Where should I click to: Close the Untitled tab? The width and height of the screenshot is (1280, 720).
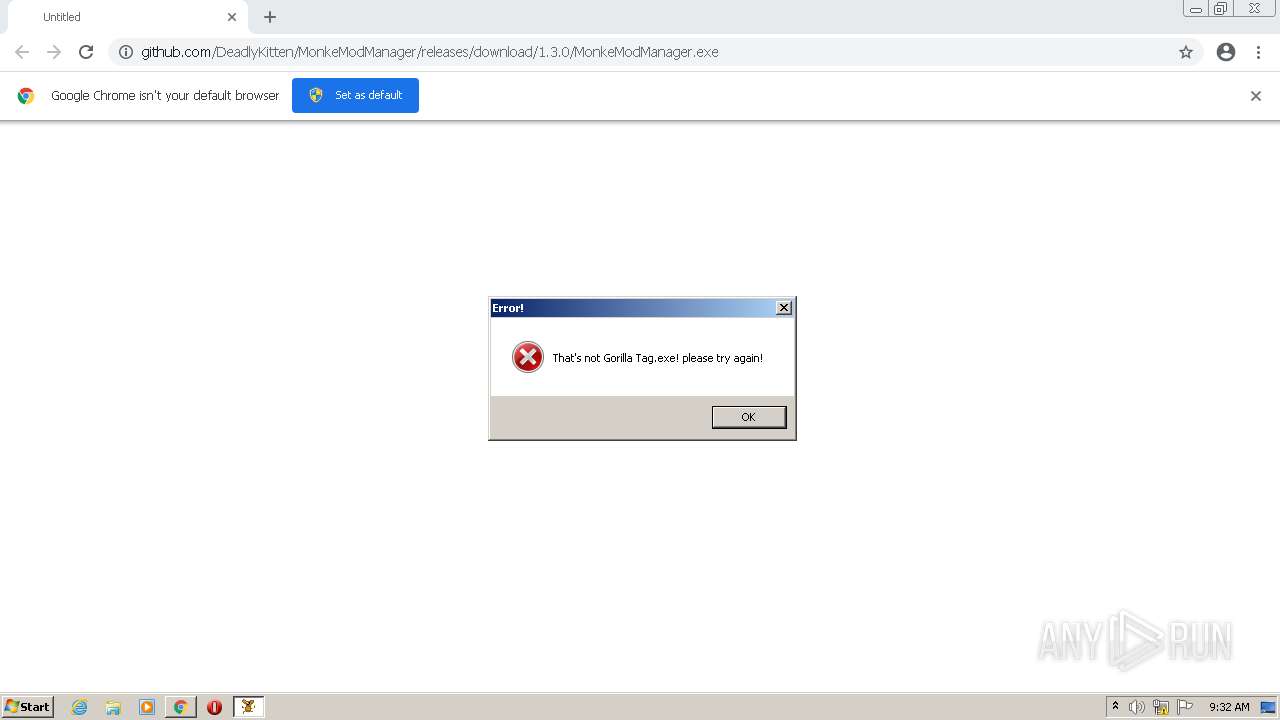coord(232,17)
